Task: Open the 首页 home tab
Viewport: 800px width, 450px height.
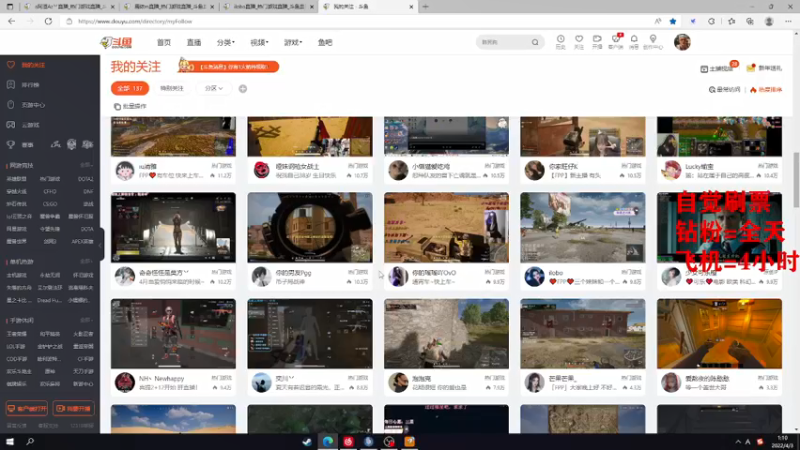Action: click(x=164, y=42)
